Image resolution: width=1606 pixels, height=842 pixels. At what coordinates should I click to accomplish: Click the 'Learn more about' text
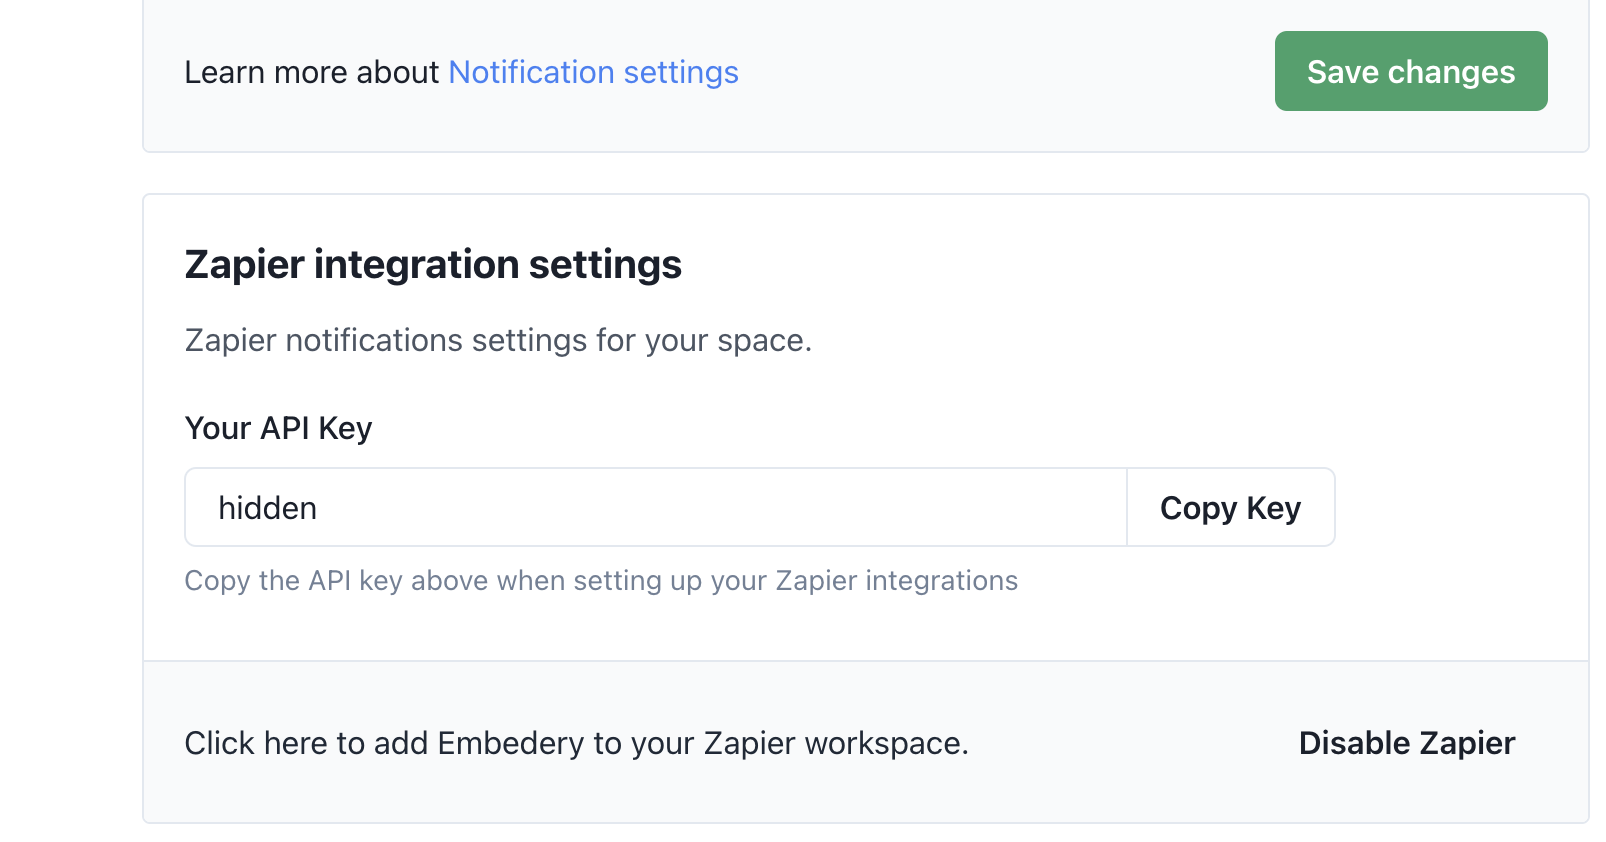coord(312,72)
